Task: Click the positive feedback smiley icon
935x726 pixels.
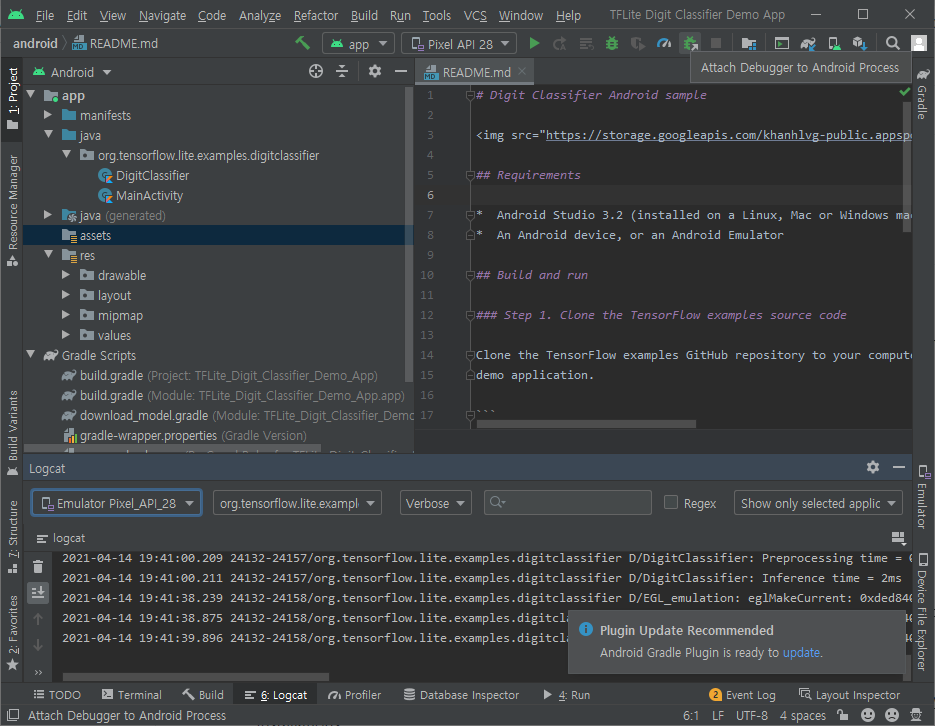Action: pyautogui.click(x=868, y=715)
